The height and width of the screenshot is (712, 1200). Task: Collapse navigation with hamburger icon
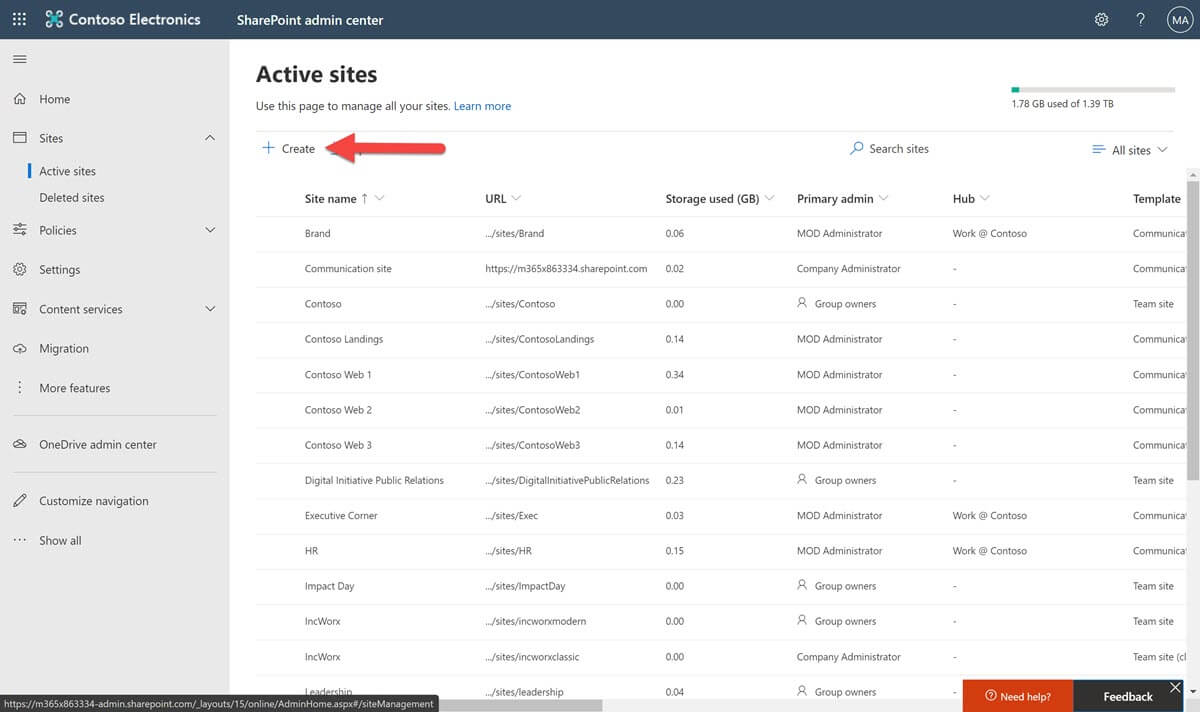point(19,60)
